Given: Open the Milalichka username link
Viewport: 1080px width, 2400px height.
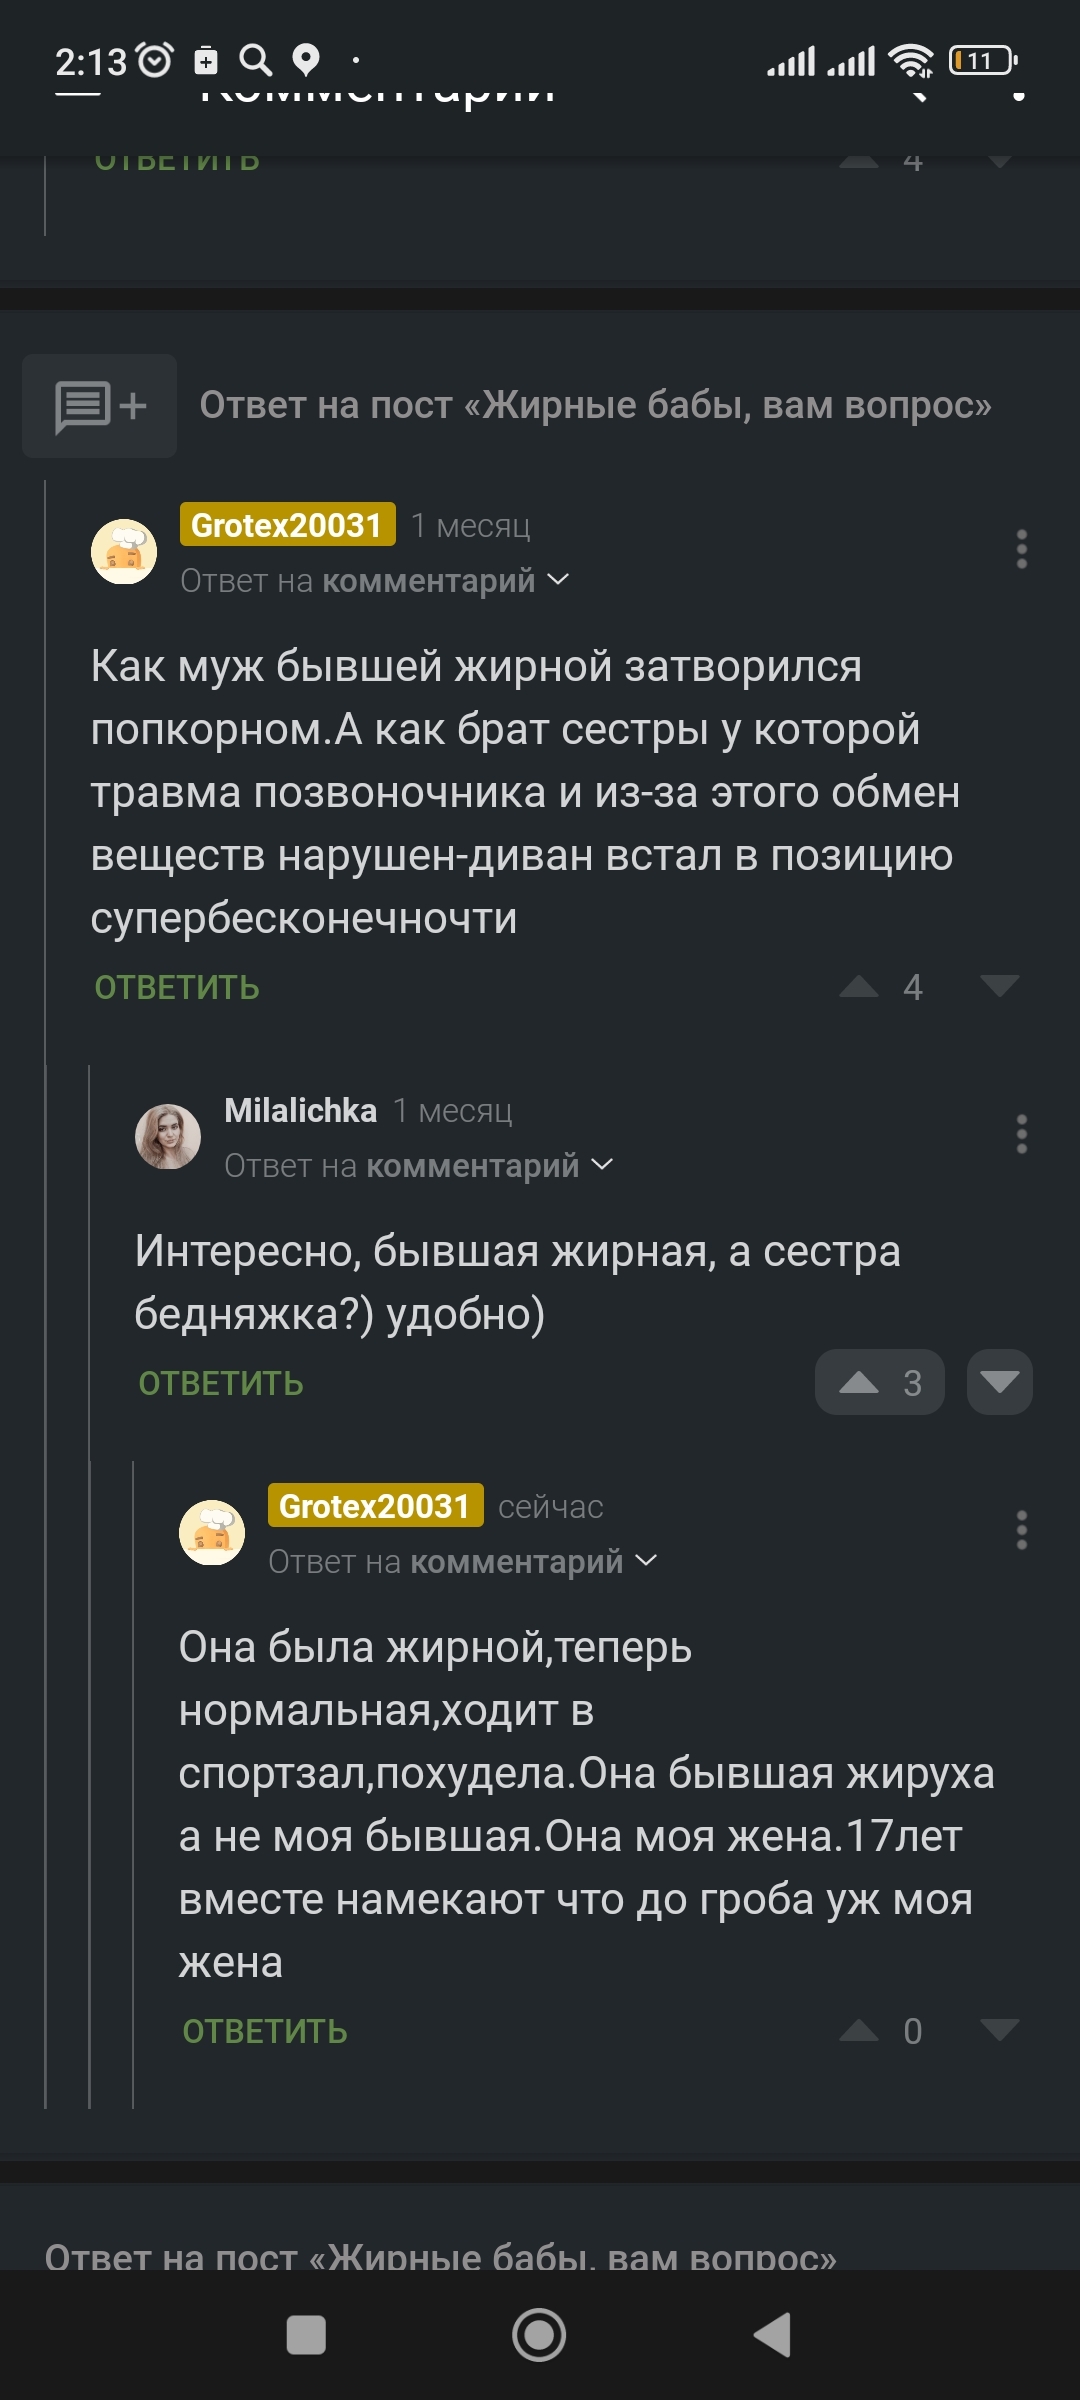Looking at the screenshot, I should 300,1110.
